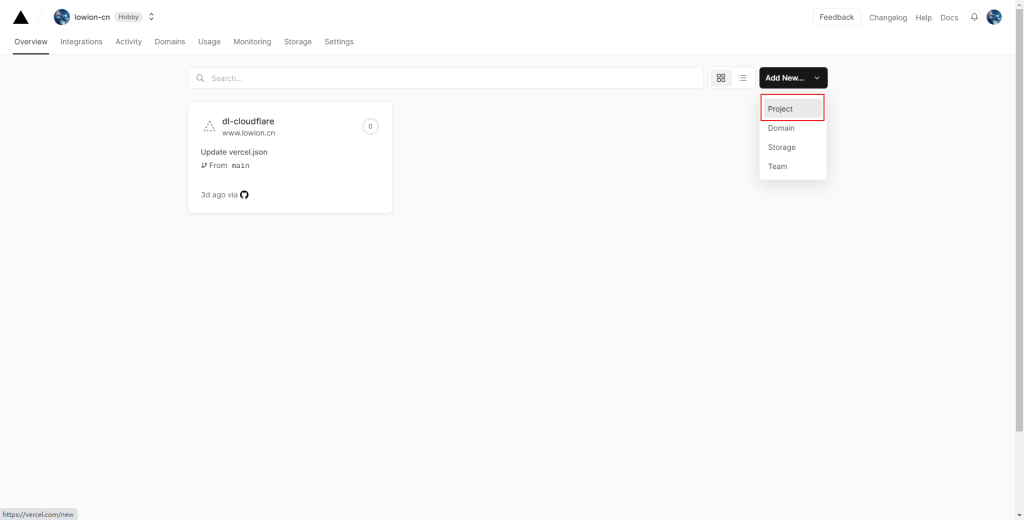This screenshot has height=520, width=1024.
Task: Open the Usage tab
Action: 209,42
